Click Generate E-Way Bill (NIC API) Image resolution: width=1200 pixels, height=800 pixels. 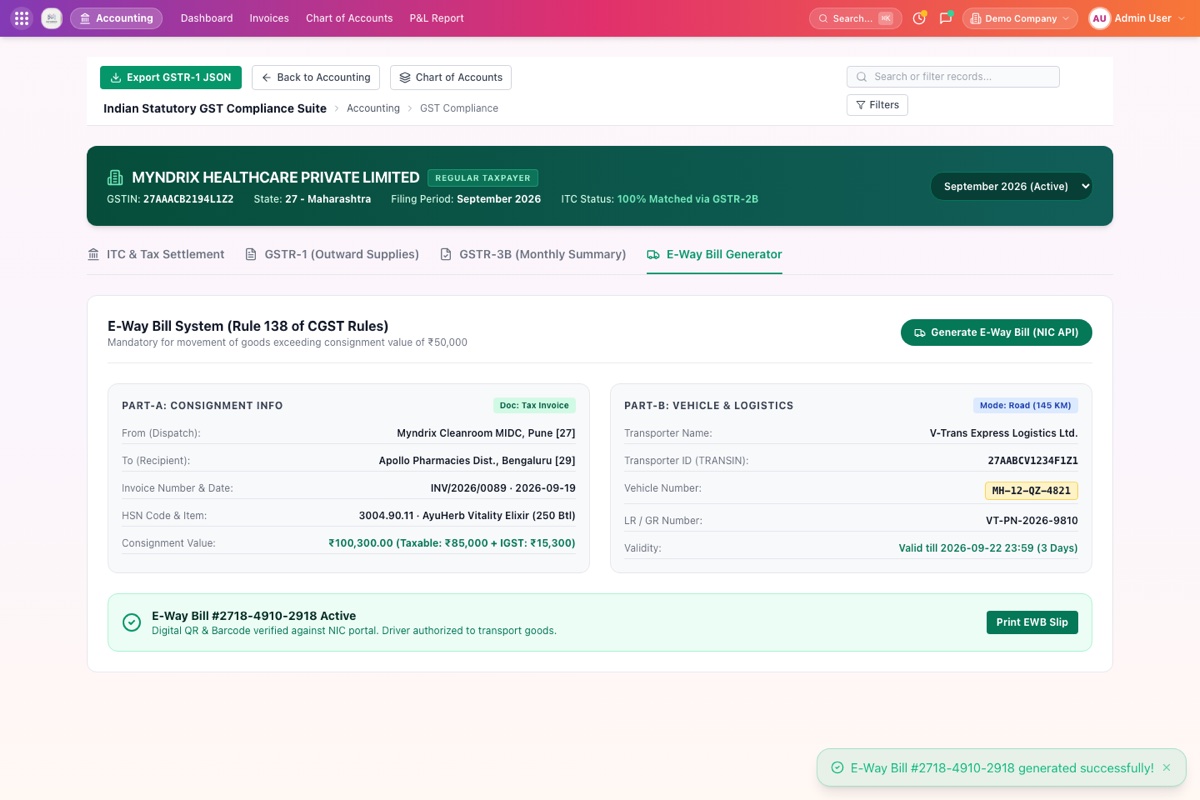pyautogui.click(x=996, y=332)
